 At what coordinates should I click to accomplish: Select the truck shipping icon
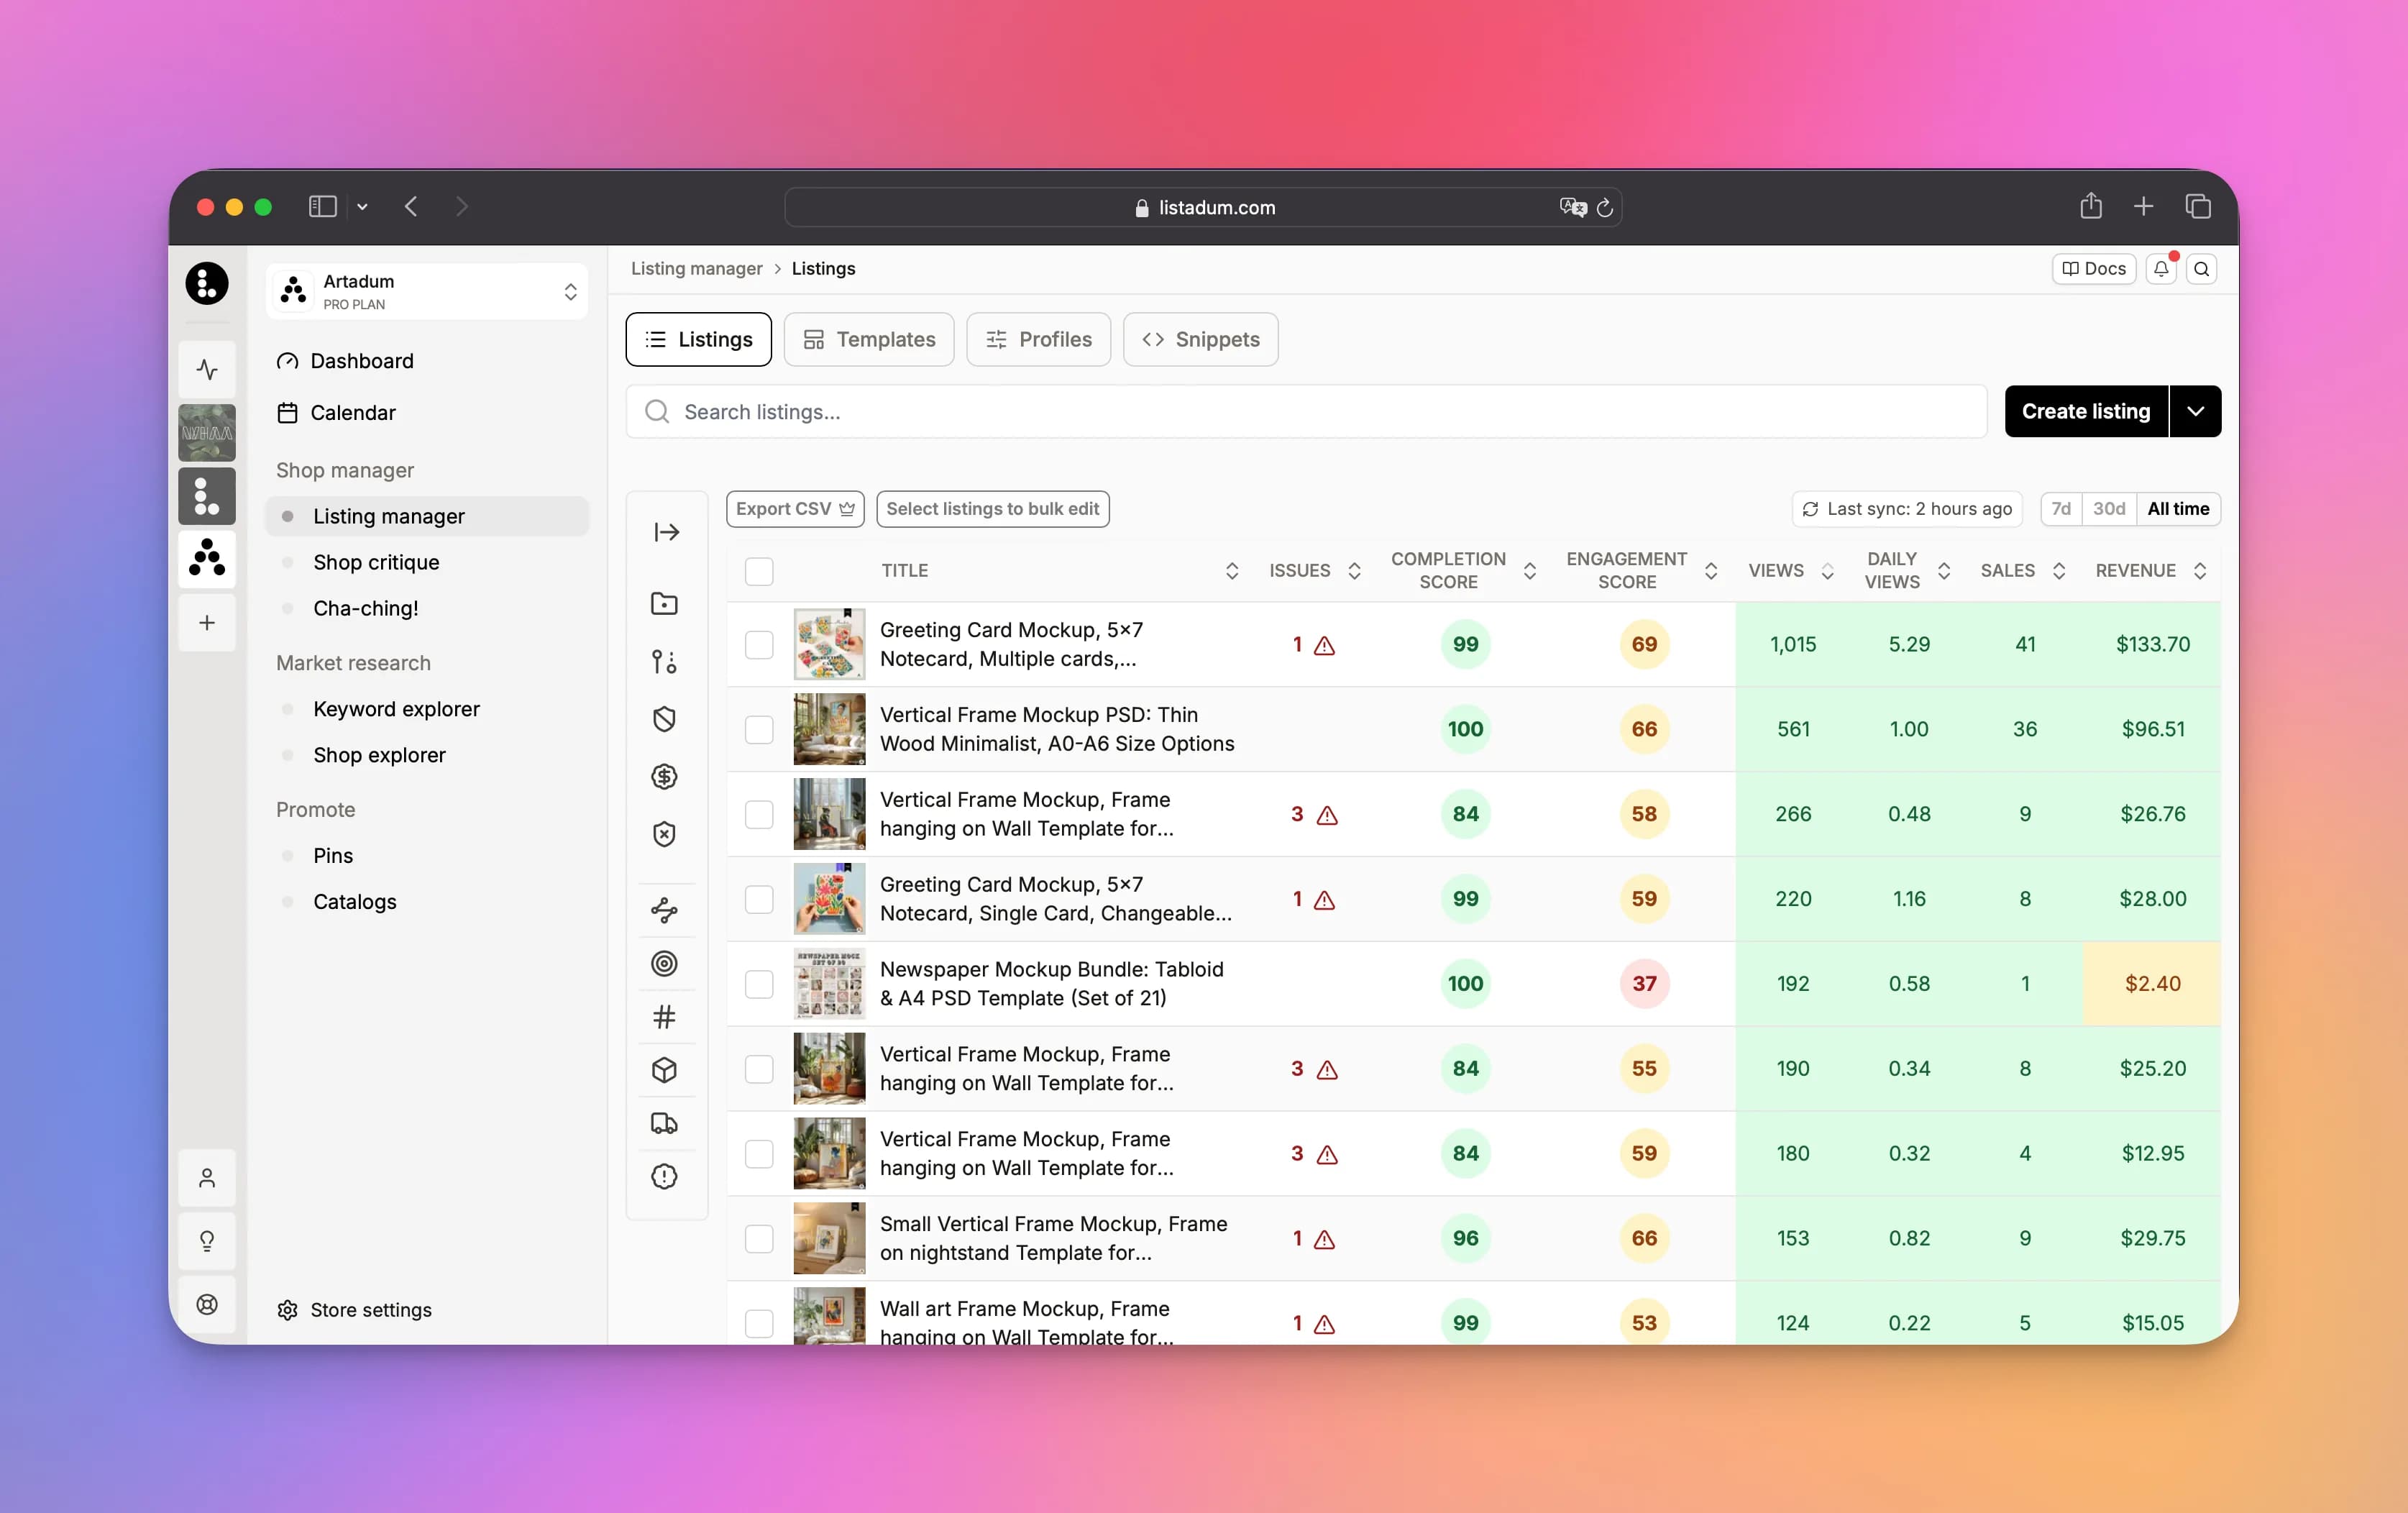pyautogui.click(x=664, y=1123)
